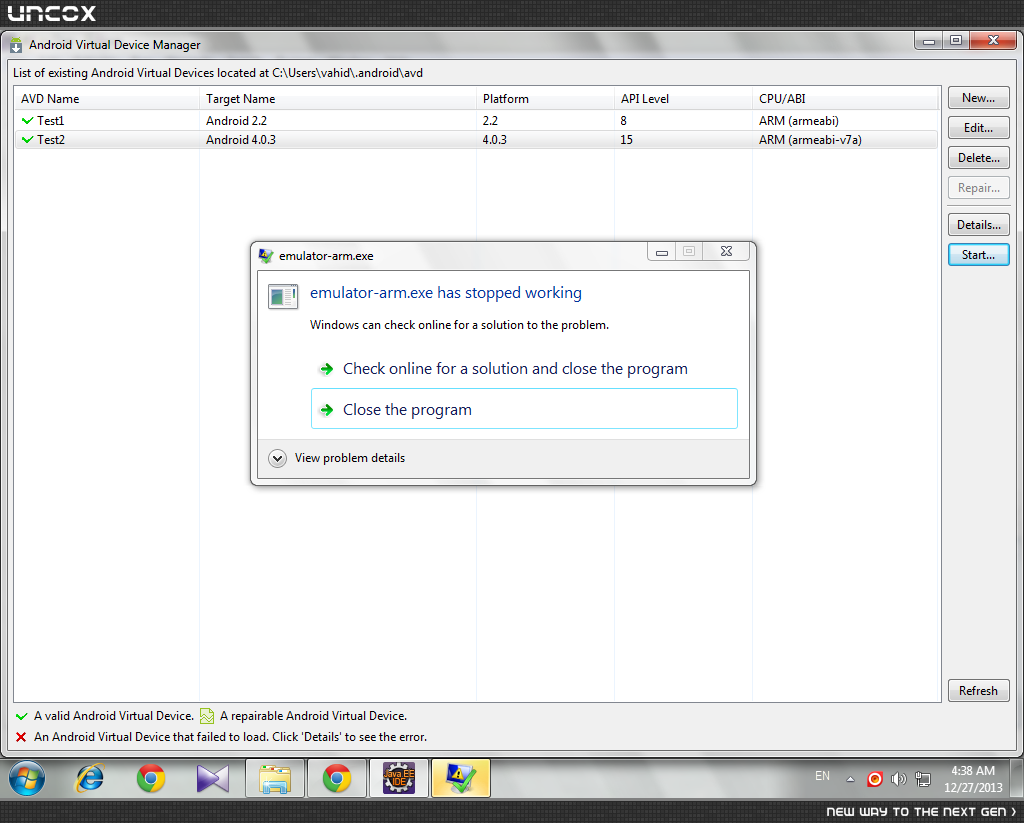The width and height of the screenshot is (1024, 823).
Task: Select the Test1 AVD row
Action: click(476, 121)
